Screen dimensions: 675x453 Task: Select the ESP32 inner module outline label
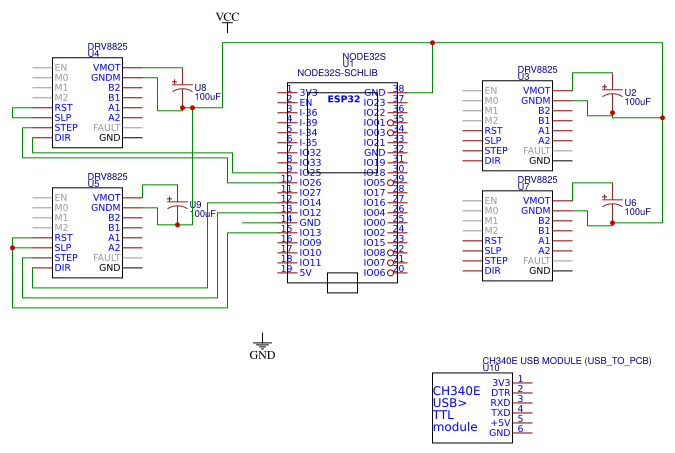(x=344, y=99)
